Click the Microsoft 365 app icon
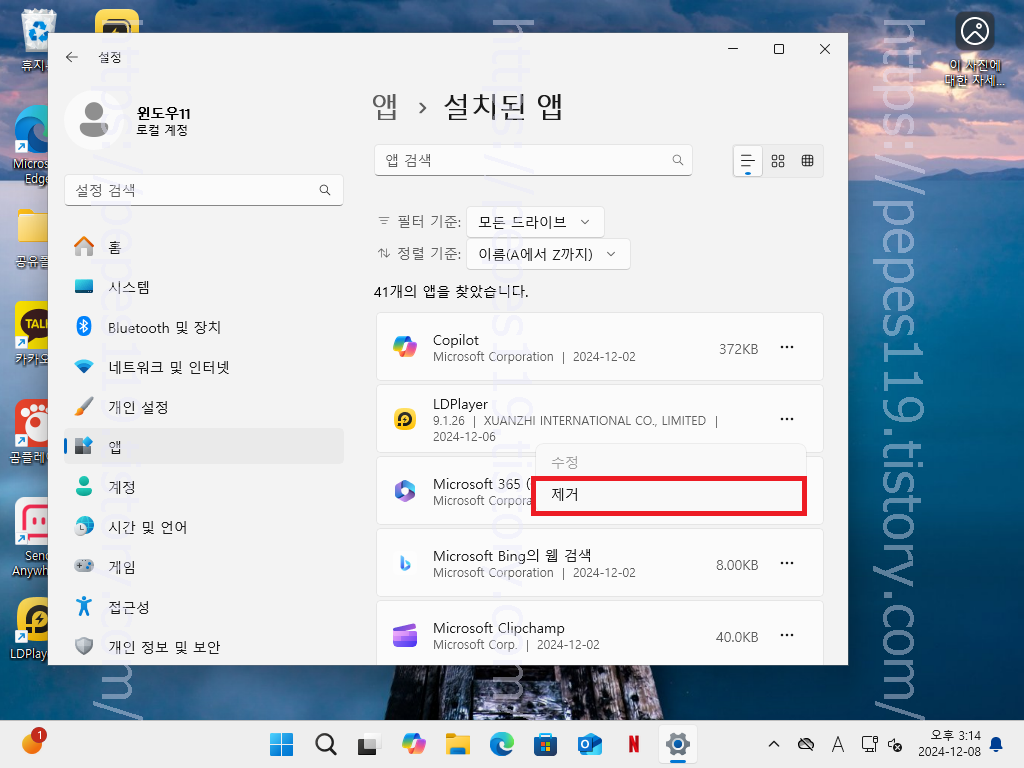Image resolution: width=1024 pixels, height=768 pixels. (x=405, y=490)
